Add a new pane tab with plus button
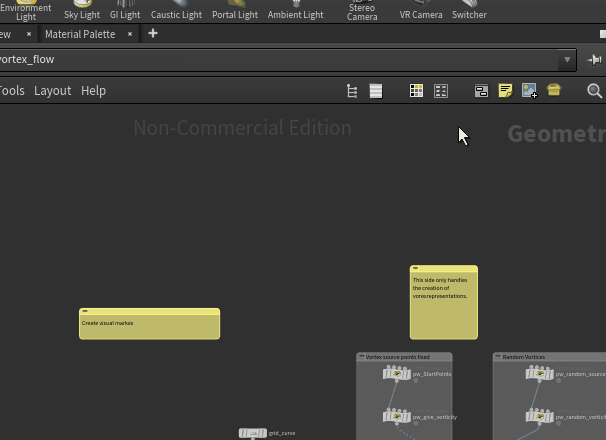The image size is (606, 440). click(153, 34)
